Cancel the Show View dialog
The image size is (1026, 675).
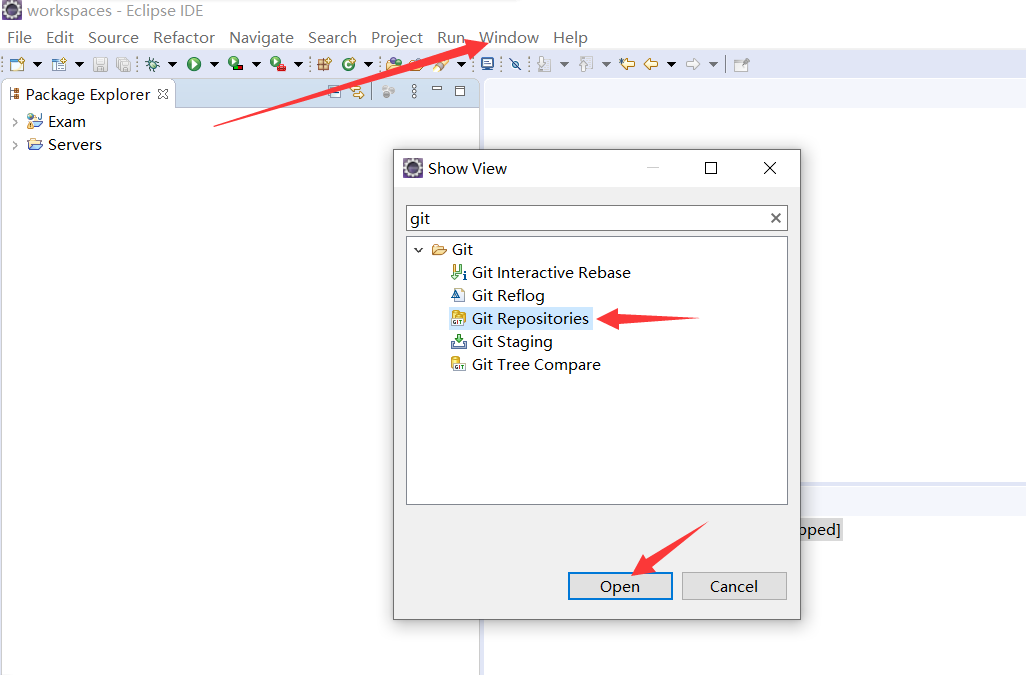point(733,586)
